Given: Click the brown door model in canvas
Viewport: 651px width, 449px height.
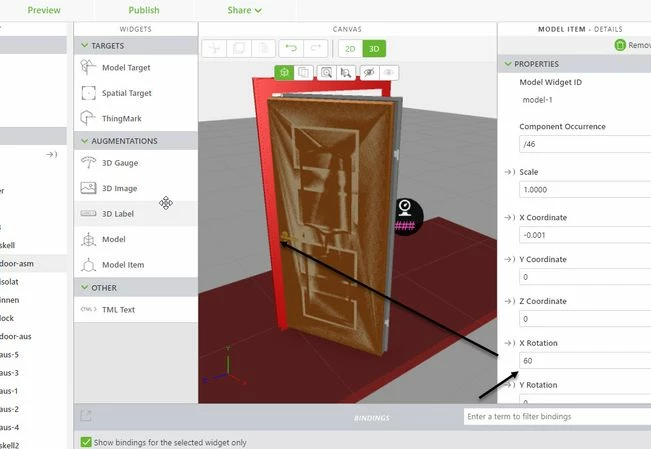Looking at the screenshot, I should (332, 224).
